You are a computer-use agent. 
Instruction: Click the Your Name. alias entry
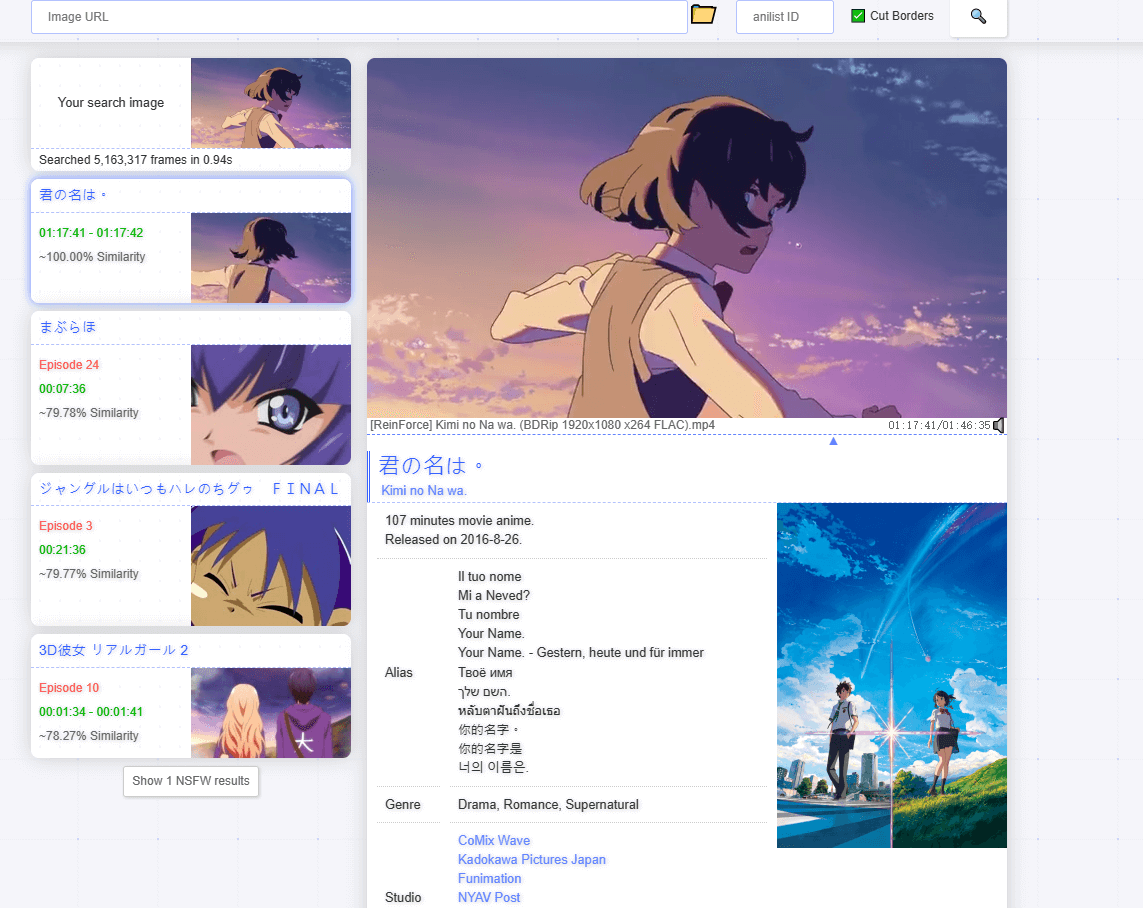(491, 633)
